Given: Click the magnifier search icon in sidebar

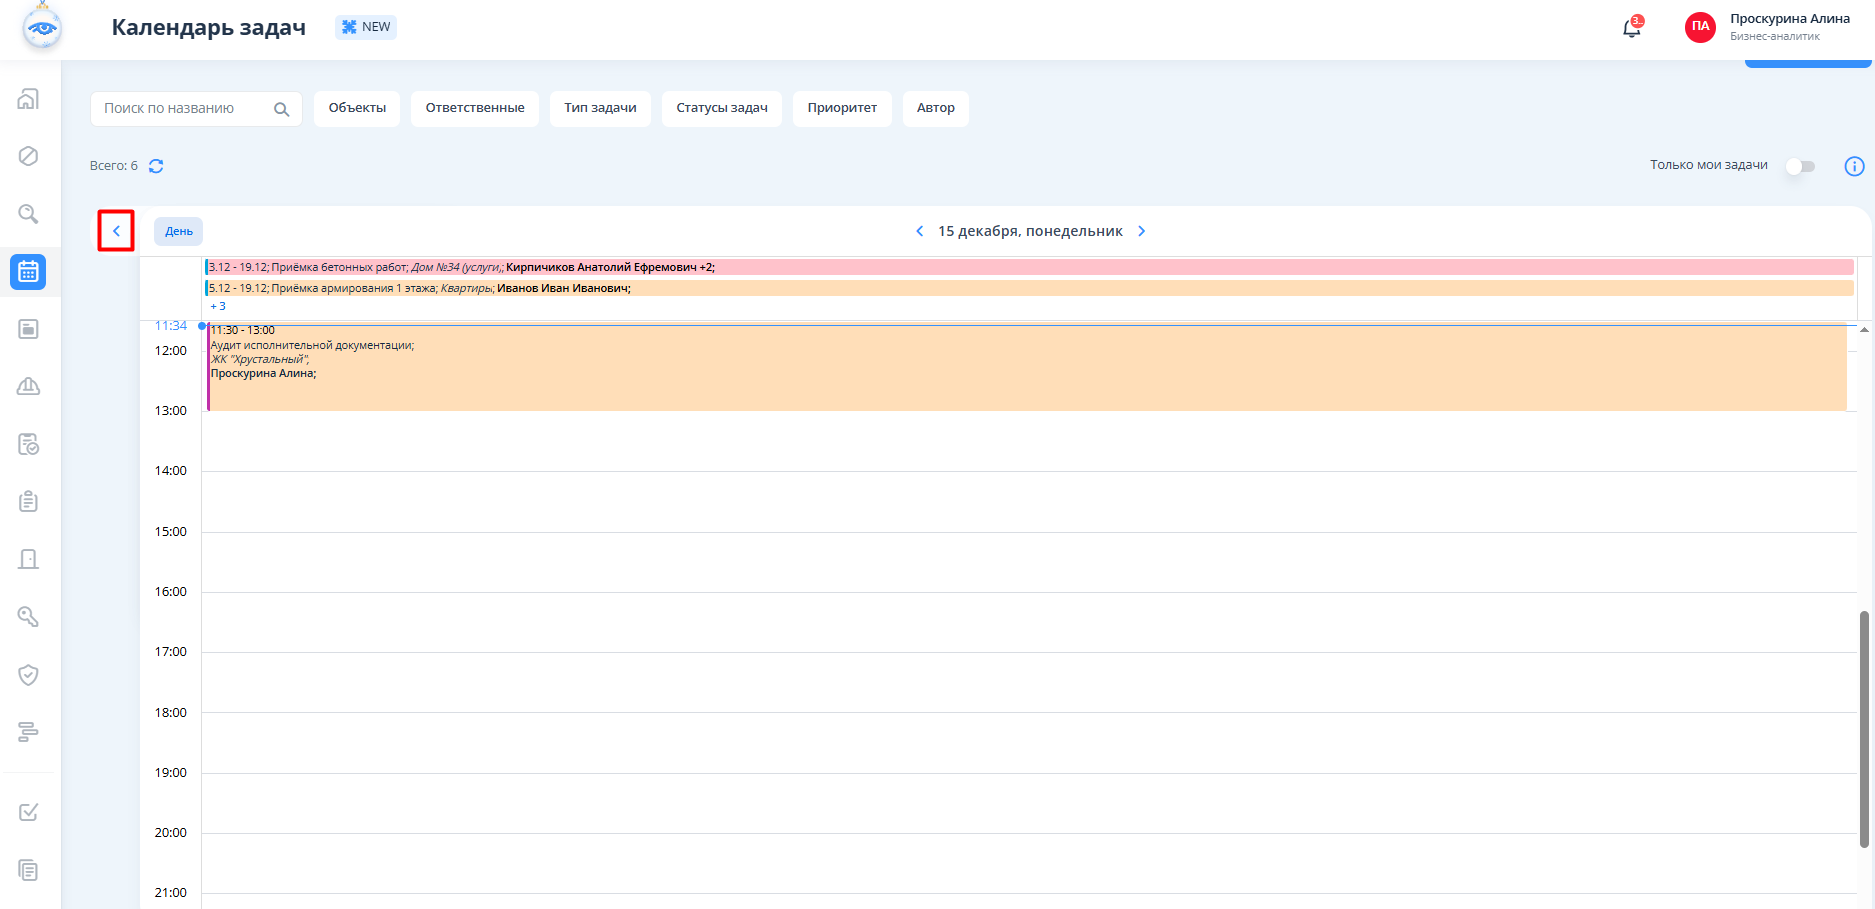Looking at the screenshot, I should (x=29, y=214).
